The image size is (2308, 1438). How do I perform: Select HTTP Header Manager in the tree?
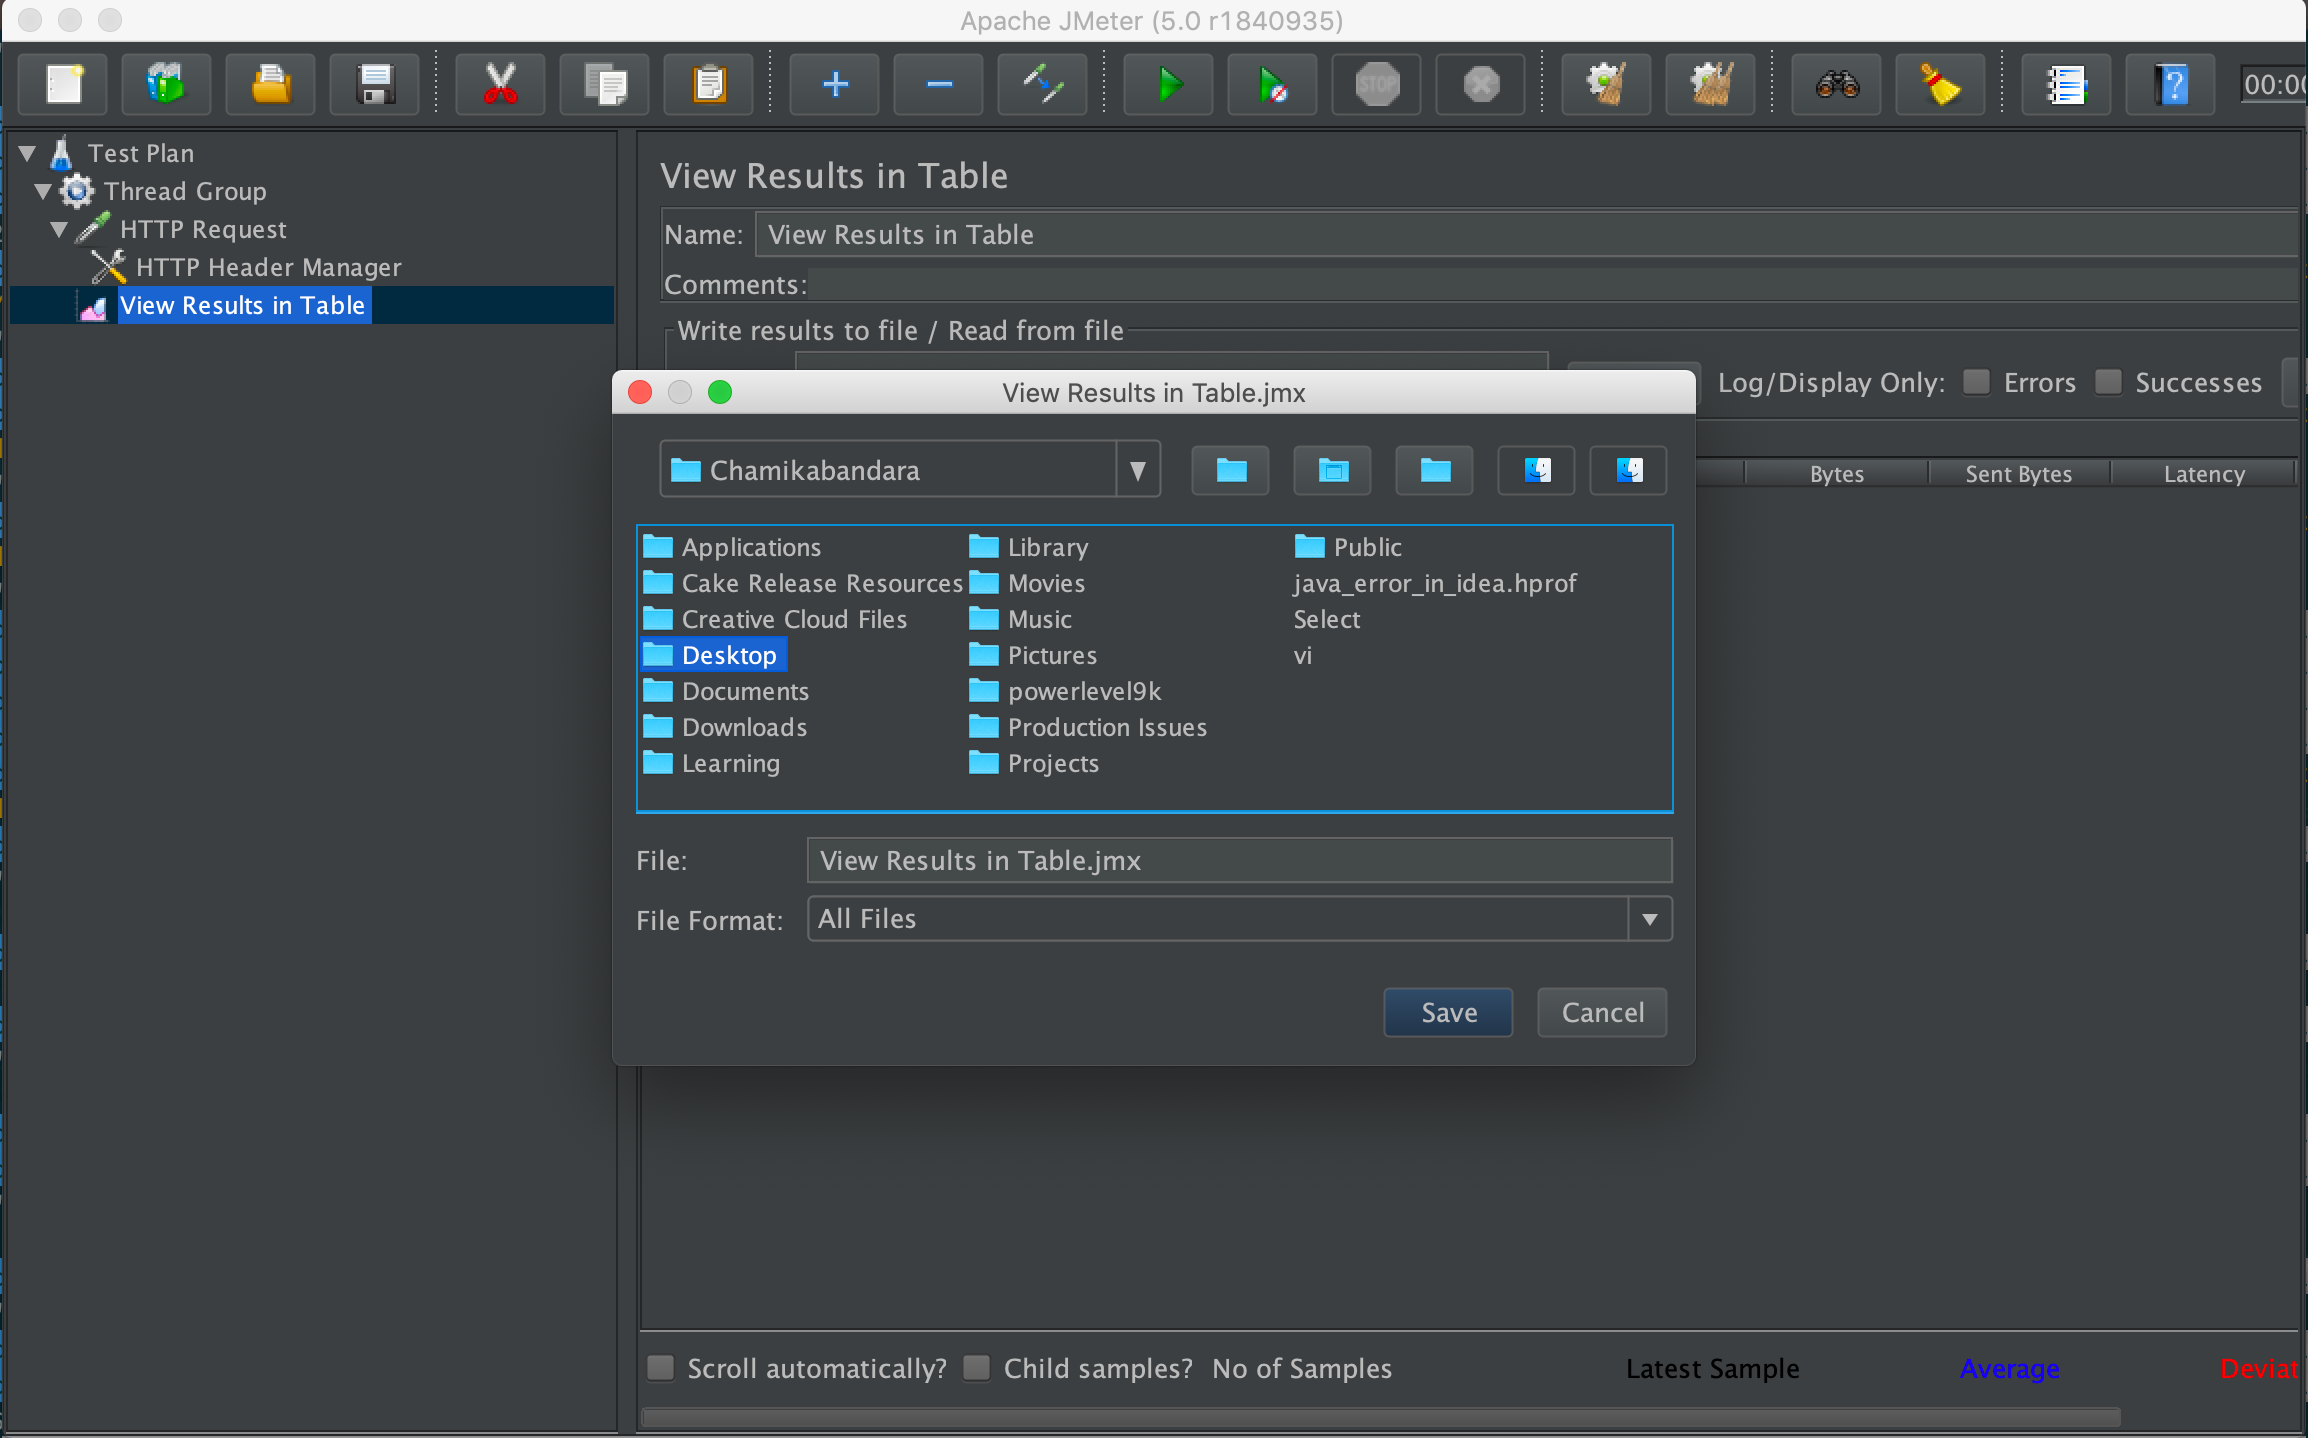click(x=268, y=267)
